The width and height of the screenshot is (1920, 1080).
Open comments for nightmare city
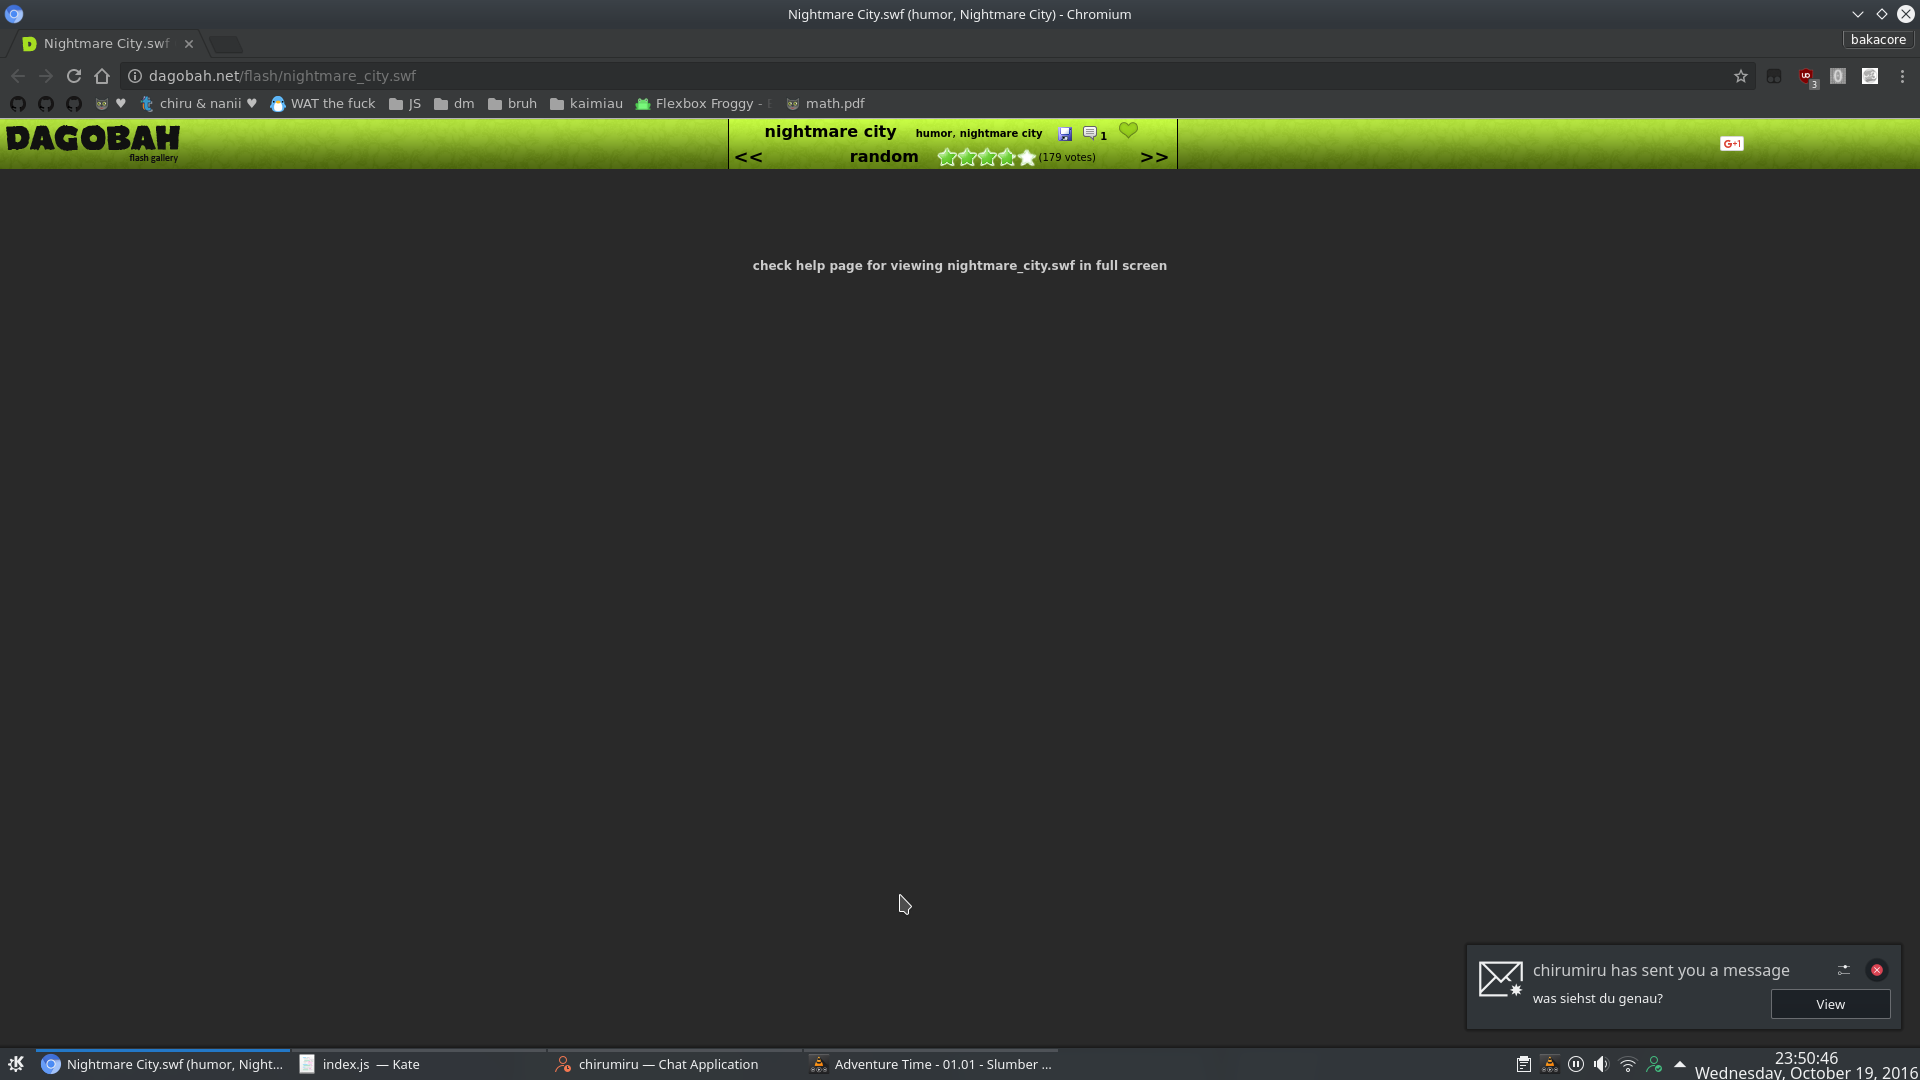(1095, 134)
